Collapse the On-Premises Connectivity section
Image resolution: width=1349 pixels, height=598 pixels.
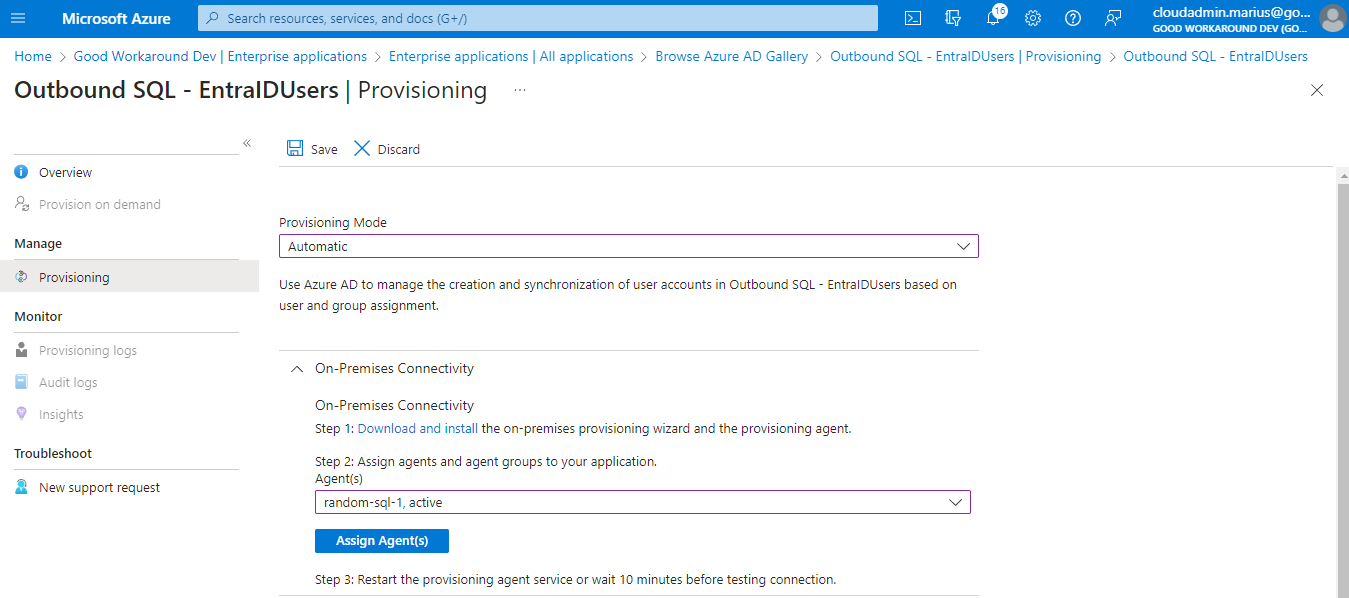296,368
